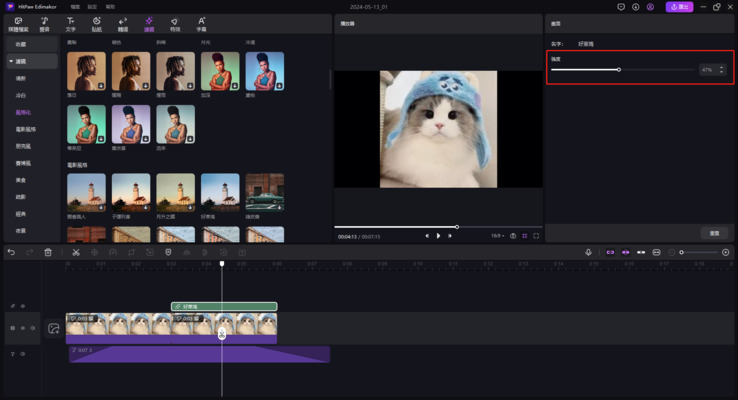Collapse the 濾鏡 category in the sidebar
Image resolution: width=738 pixels, height=400 pixels.
(11, 61)
